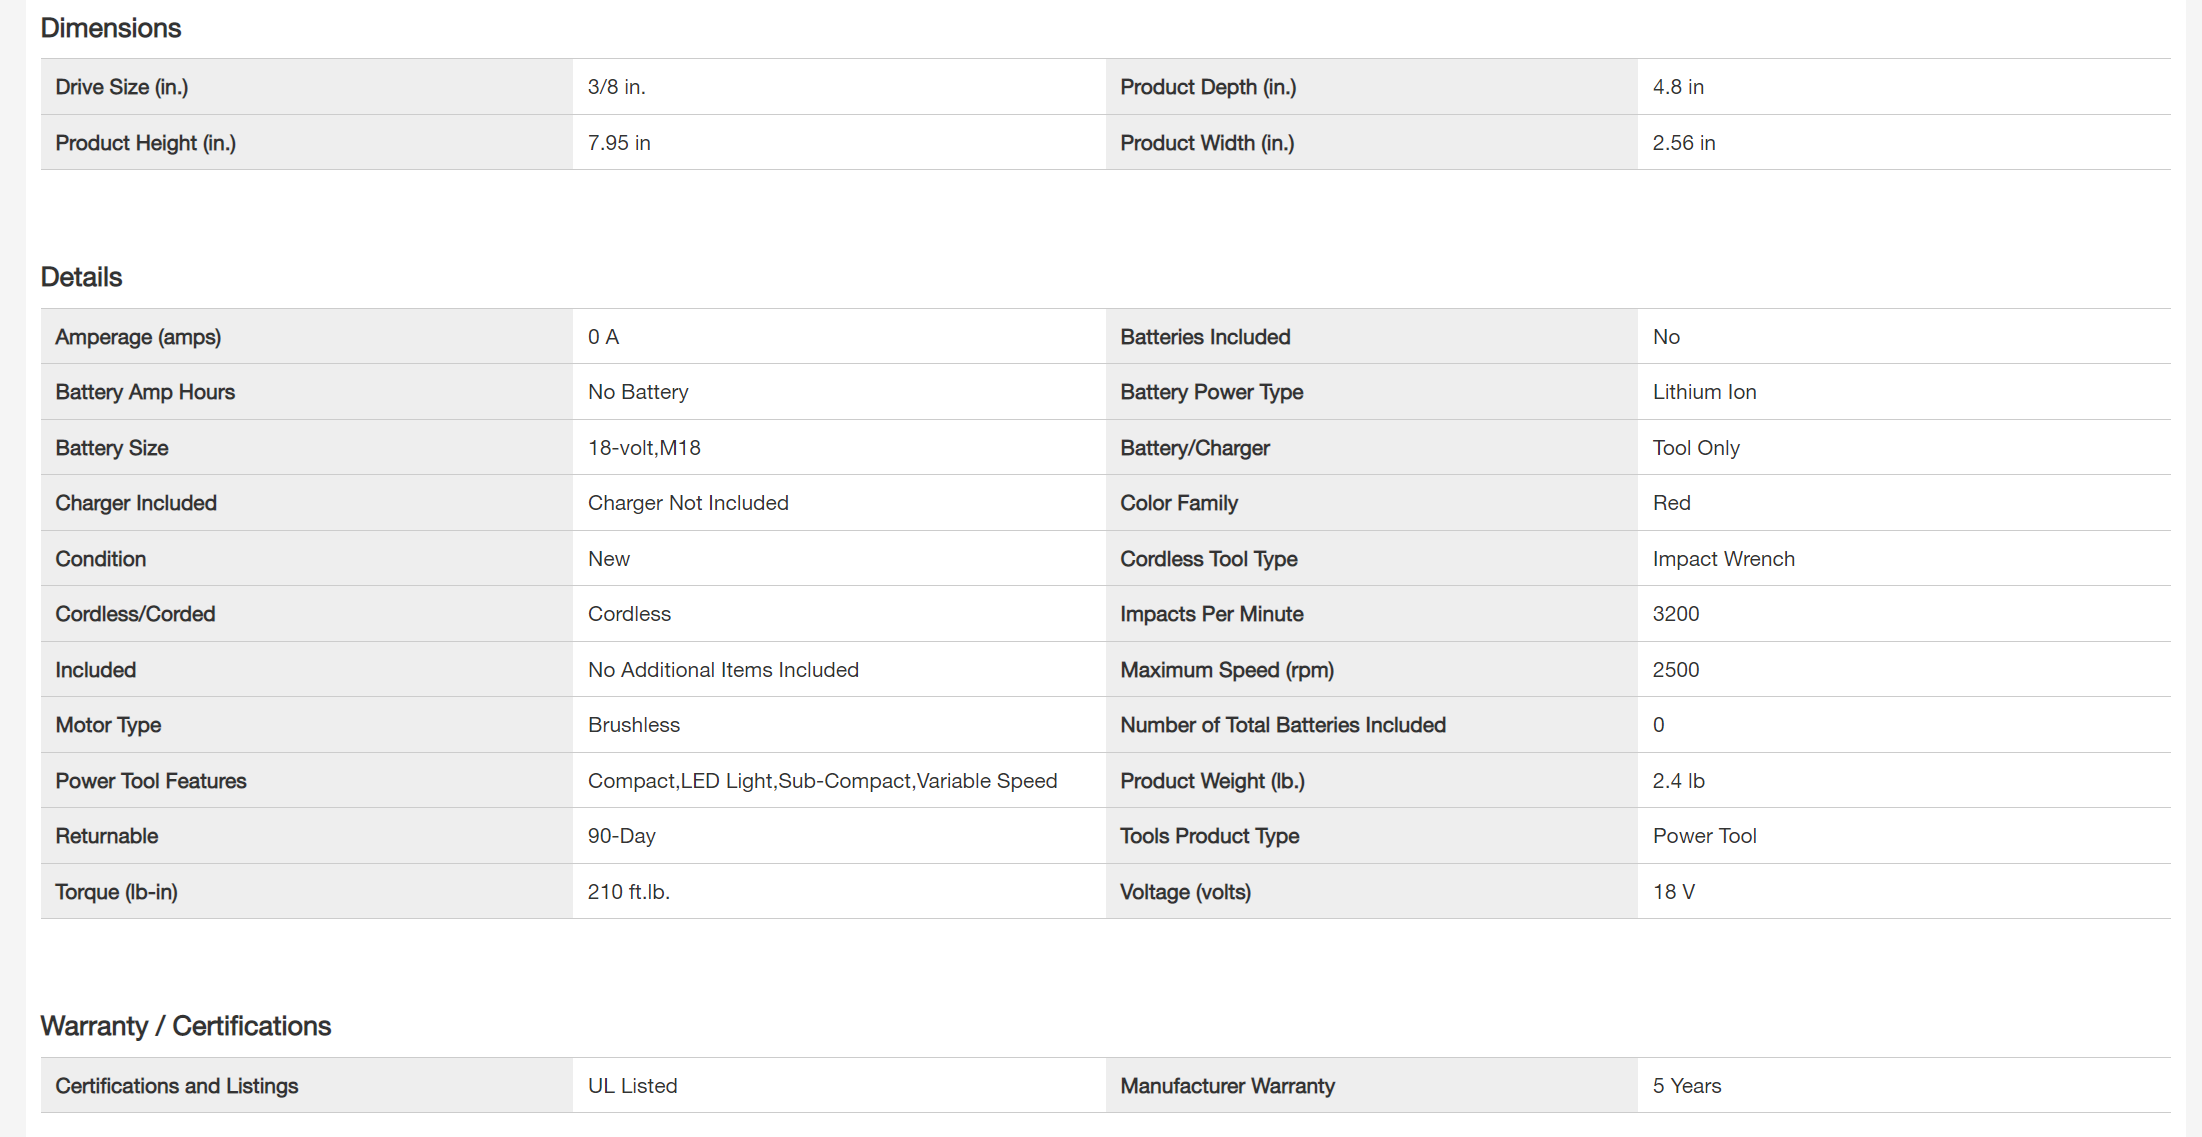Select the 18-volt,M18 battery size value

[644, 448]
